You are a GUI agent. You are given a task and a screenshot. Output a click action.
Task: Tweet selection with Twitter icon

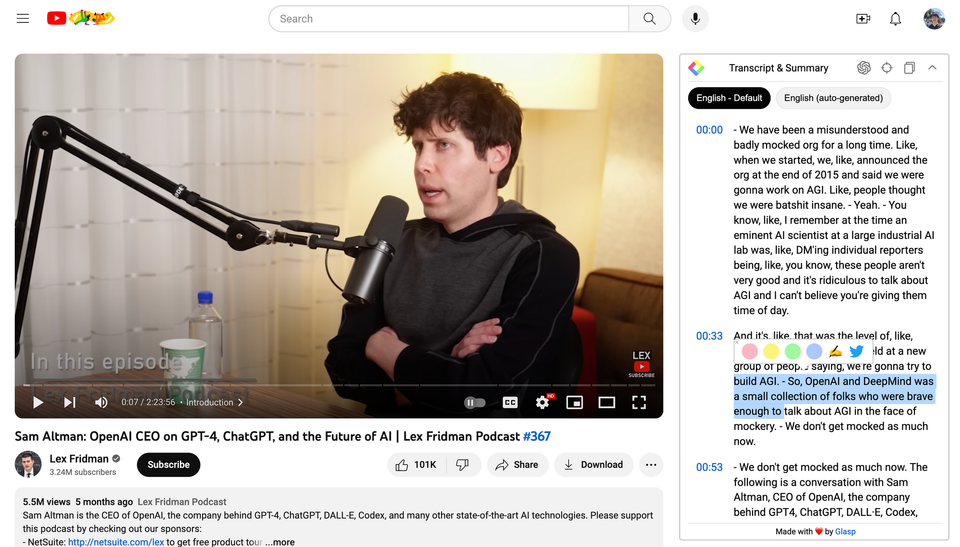coord(857,351)
